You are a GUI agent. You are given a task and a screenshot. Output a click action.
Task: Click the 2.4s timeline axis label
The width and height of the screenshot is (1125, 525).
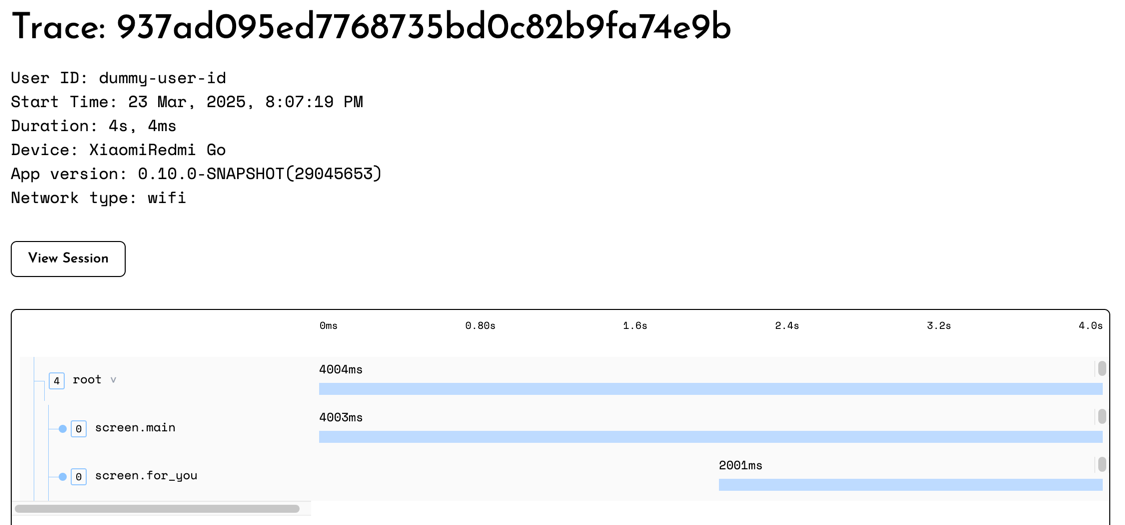(787, 326)
